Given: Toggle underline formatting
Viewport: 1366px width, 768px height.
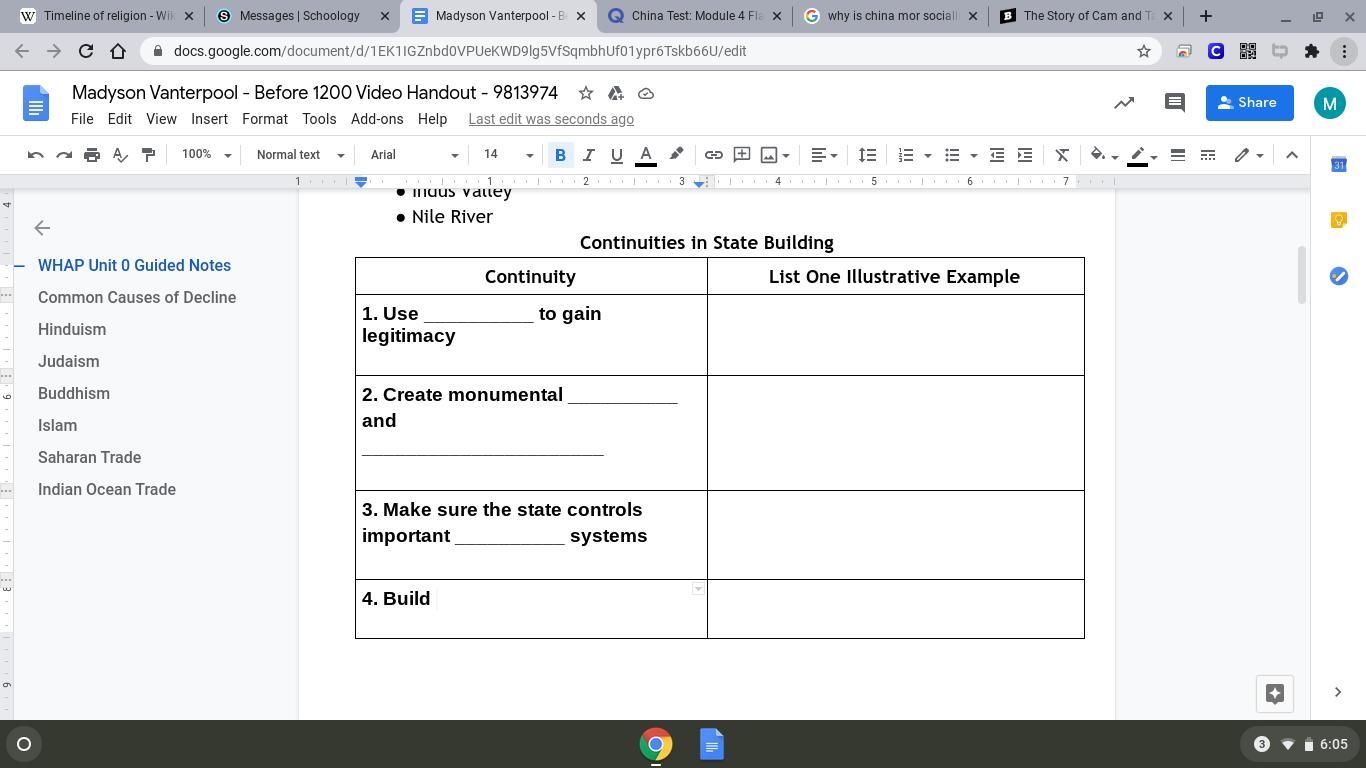Looking at the screenshot, I should tap(616, 155).
